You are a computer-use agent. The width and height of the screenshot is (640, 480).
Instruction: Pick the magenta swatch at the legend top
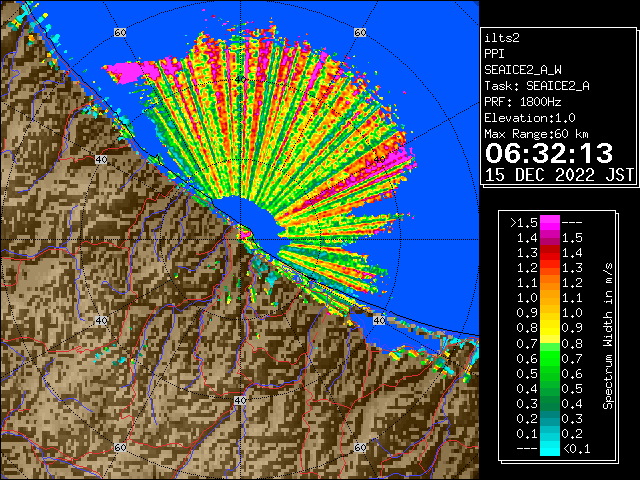550,223
